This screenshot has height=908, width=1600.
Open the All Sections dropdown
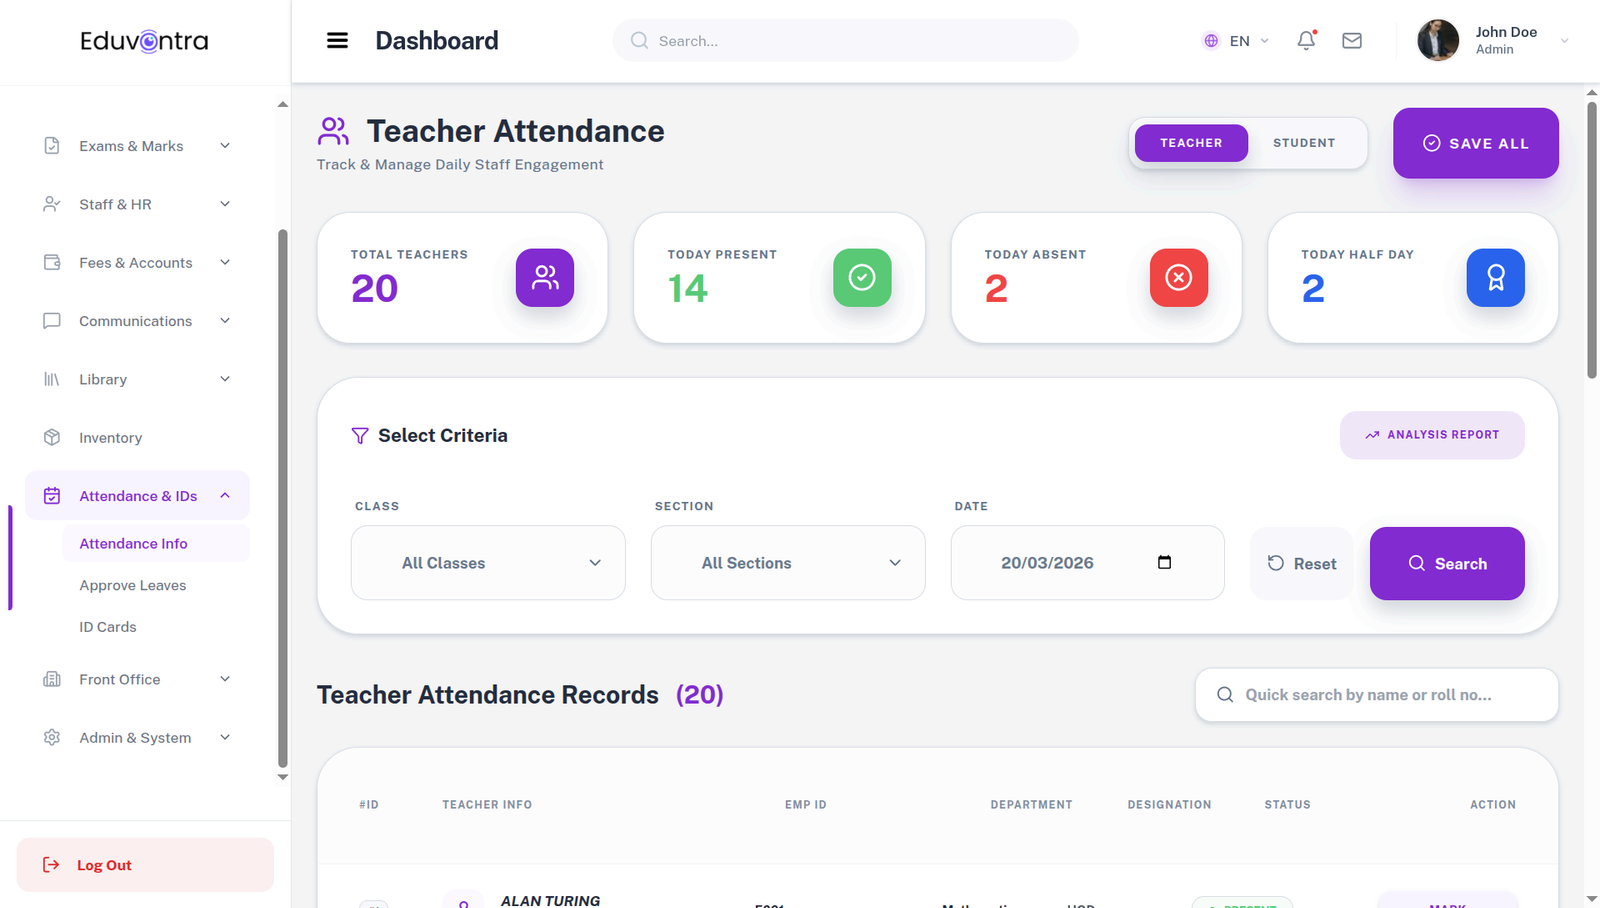[x=787, y=563]
